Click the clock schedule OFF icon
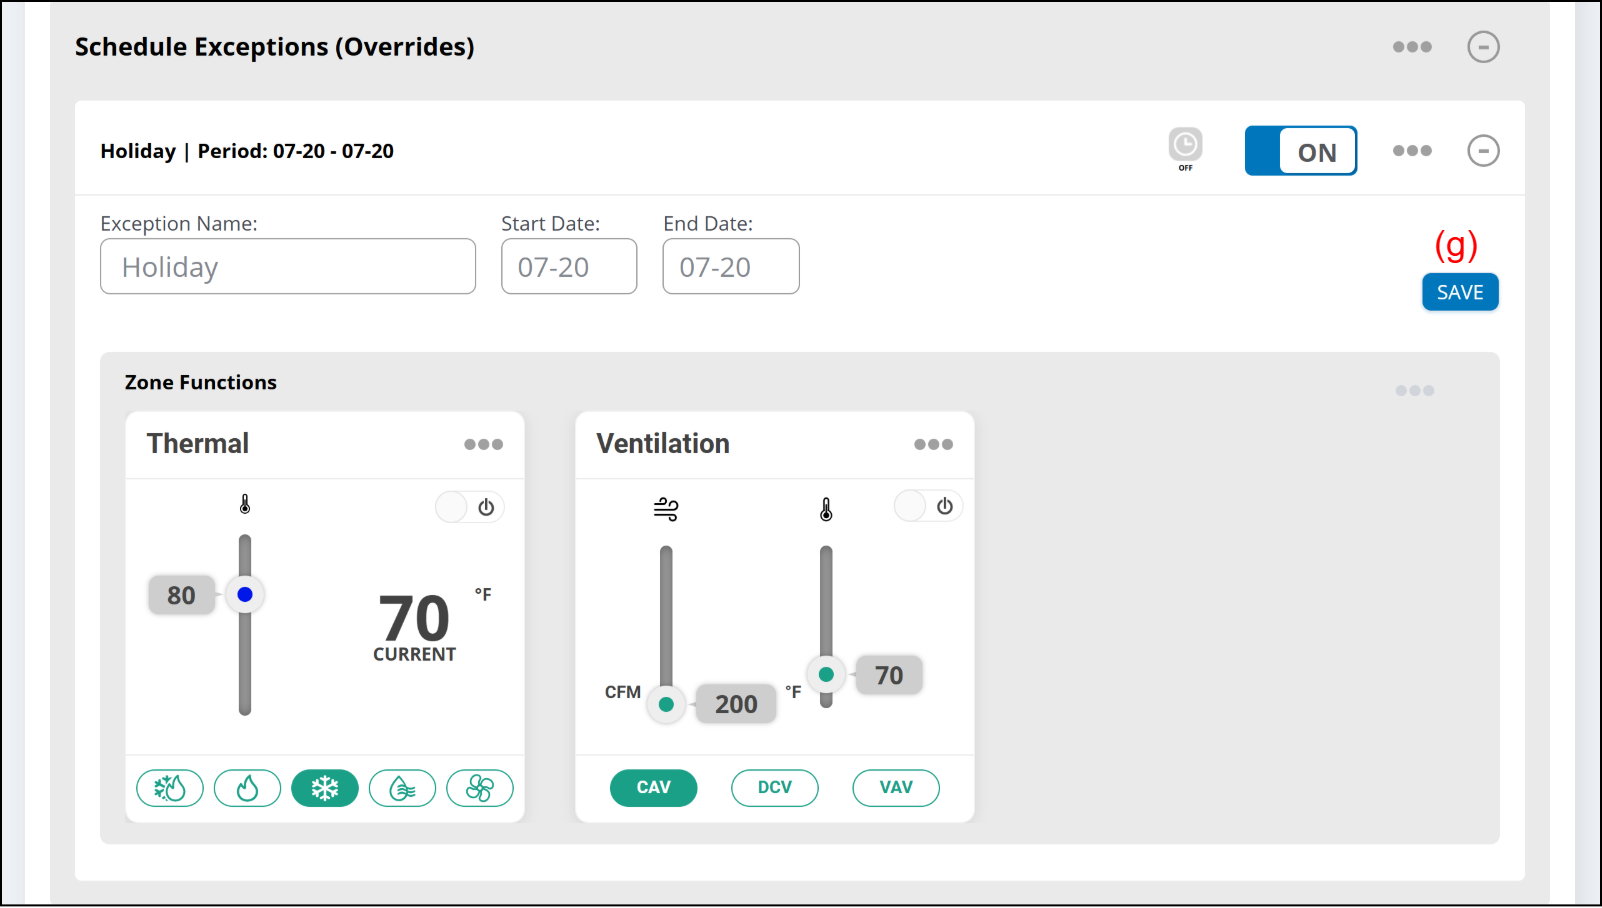1602x908 pixels. pyautogui.click(x=1185, y=147)
